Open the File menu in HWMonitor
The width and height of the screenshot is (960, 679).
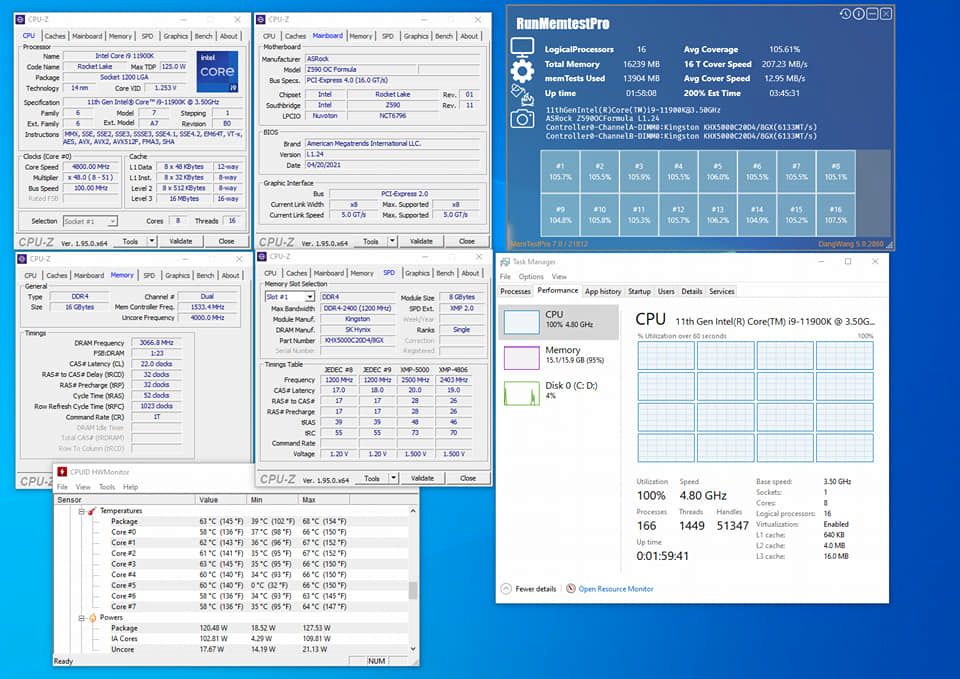62,487
